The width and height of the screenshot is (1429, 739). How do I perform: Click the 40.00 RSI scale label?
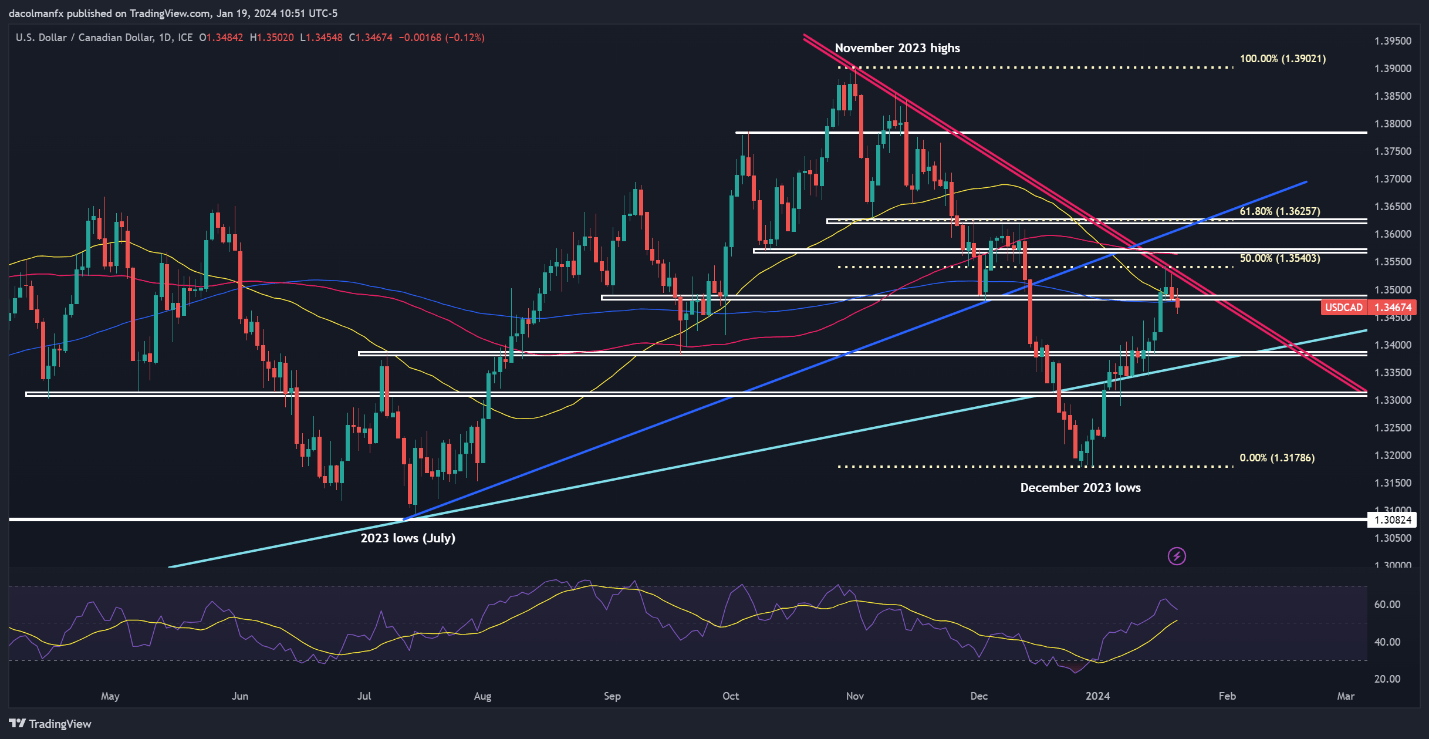[1386, 642]
